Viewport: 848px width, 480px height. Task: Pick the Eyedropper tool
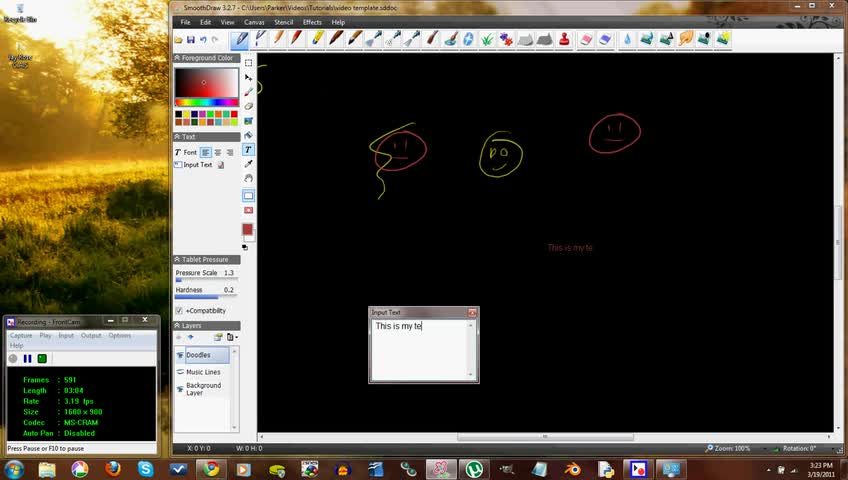click(x=248, y=164)
